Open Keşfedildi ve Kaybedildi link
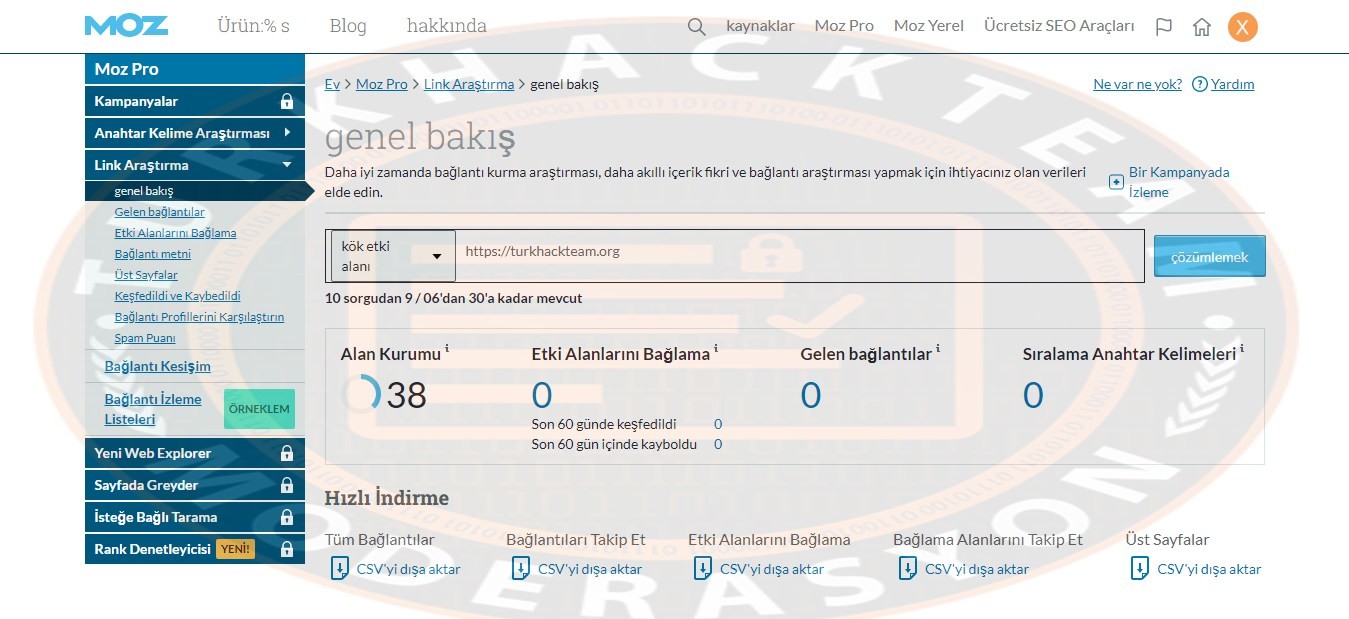 (178, 296)
